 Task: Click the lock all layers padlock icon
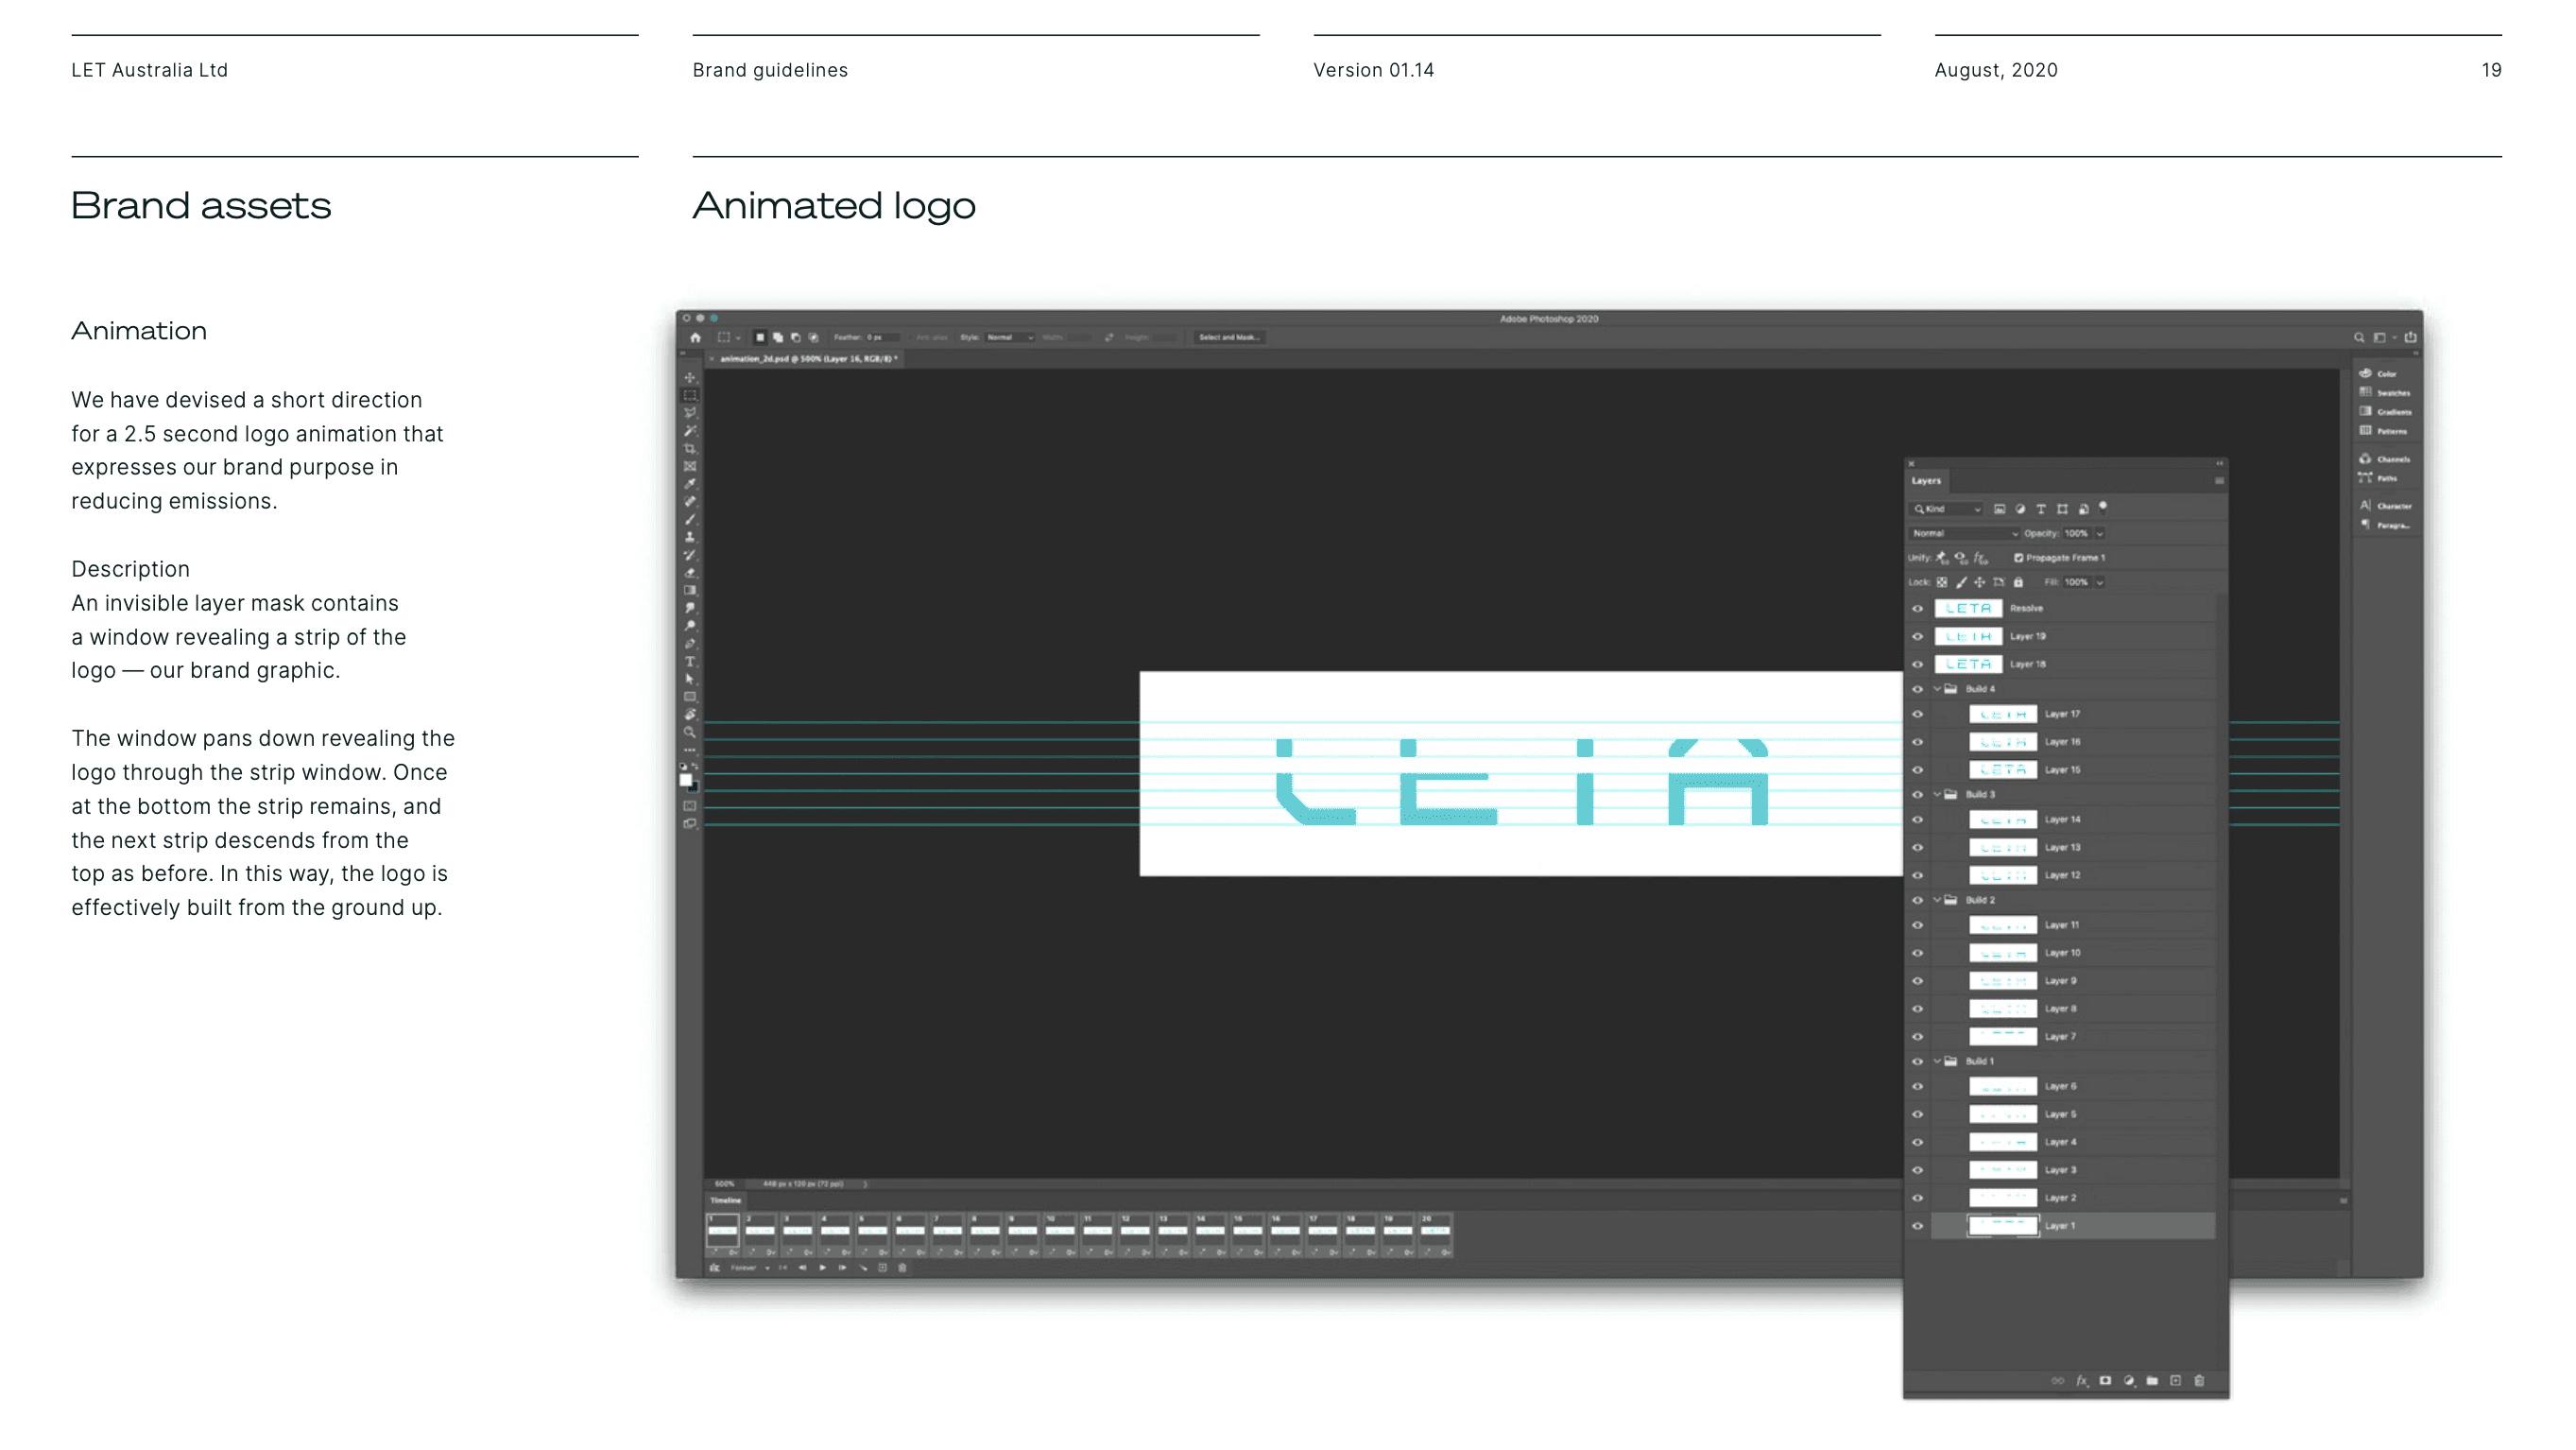point(2018,582)
